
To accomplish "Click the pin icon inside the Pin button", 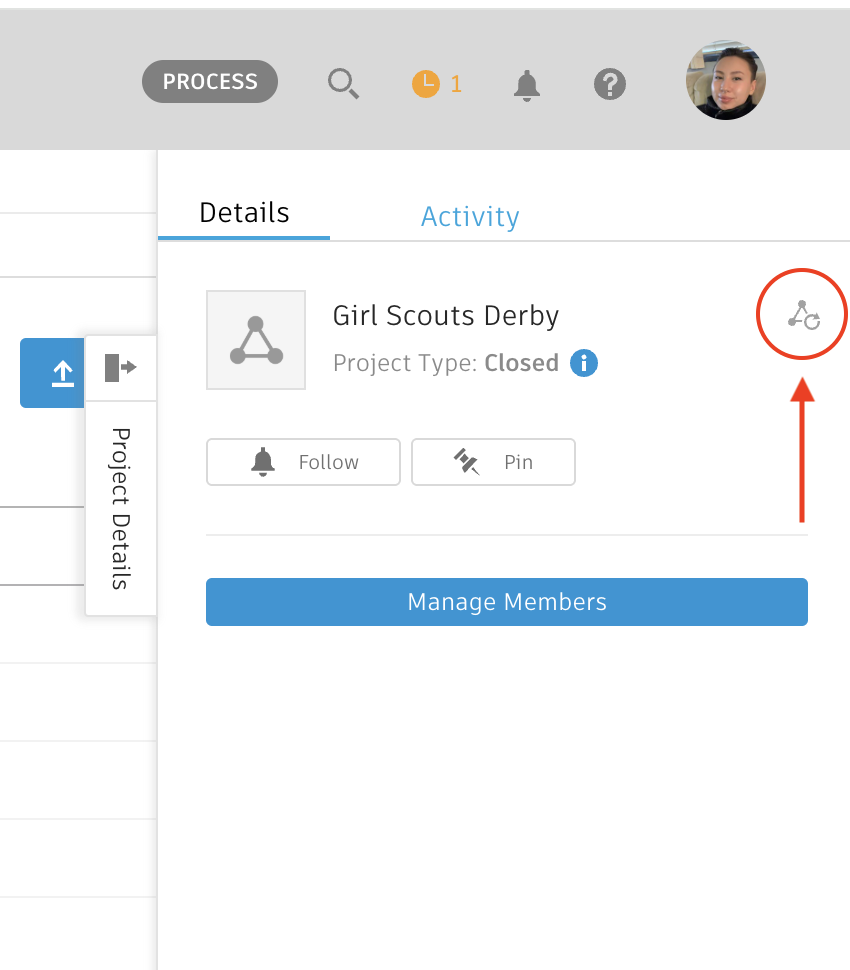I will tap(466, 462).
